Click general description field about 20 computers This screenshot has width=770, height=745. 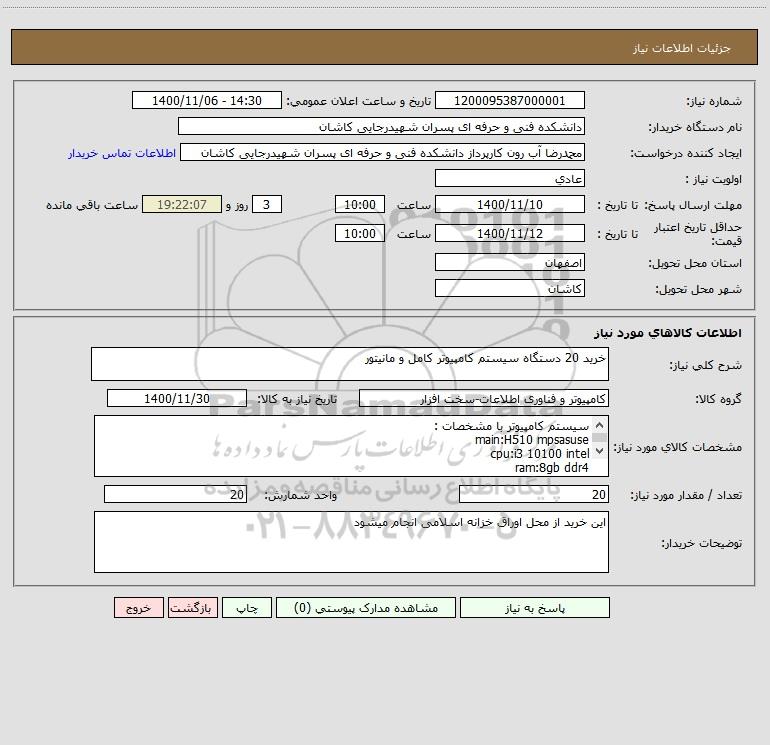pyautogui.click(x=350, y=364)
